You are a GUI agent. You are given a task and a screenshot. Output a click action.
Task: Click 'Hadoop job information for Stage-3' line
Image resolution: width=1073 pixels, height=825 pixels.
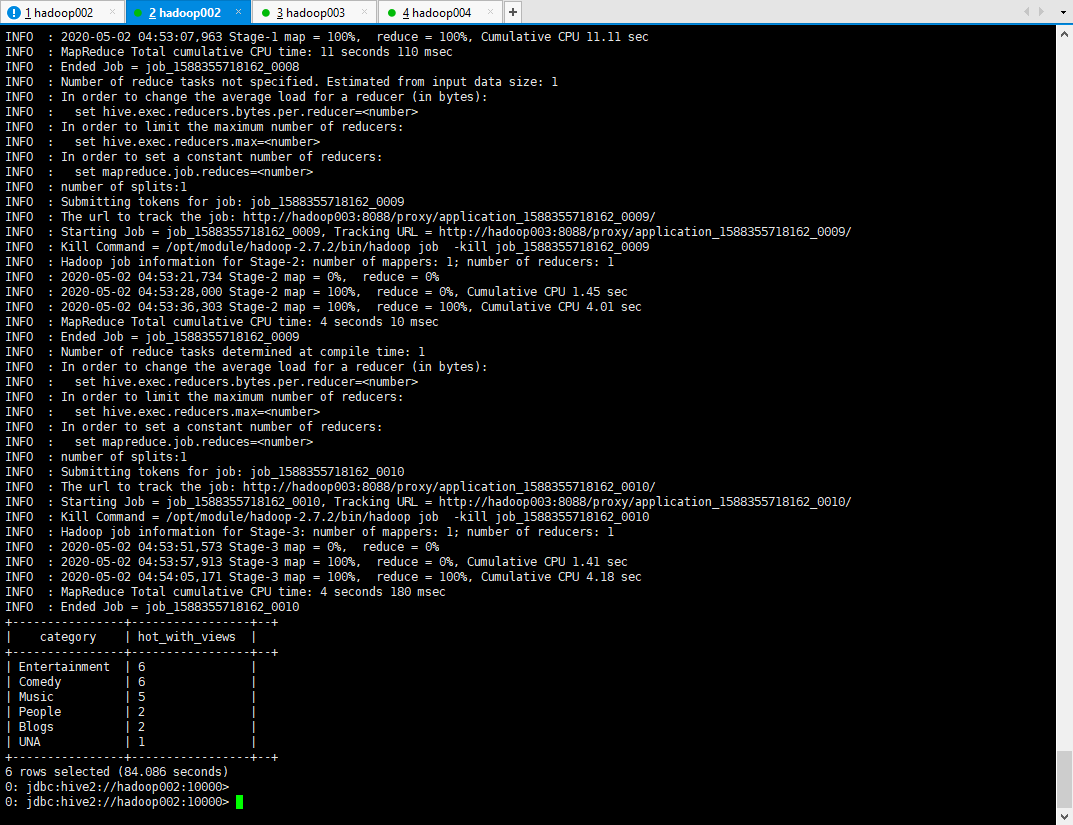click(x=337, y=532)
